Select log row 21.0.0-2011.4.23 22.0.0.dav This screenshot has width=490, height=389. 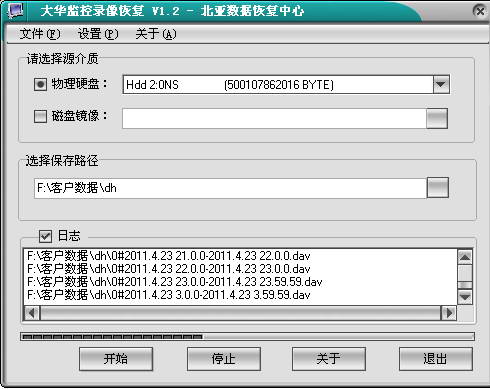click(169, 256)
